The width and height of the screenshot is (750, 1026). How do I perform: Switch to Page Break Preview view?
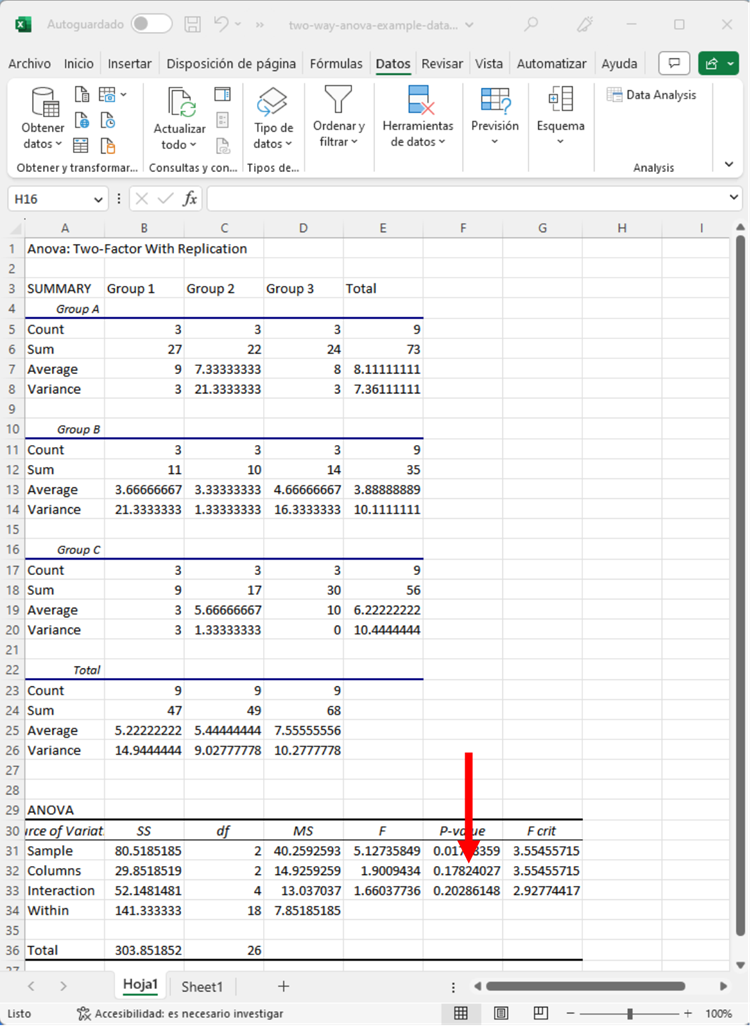coord(541,1013)
